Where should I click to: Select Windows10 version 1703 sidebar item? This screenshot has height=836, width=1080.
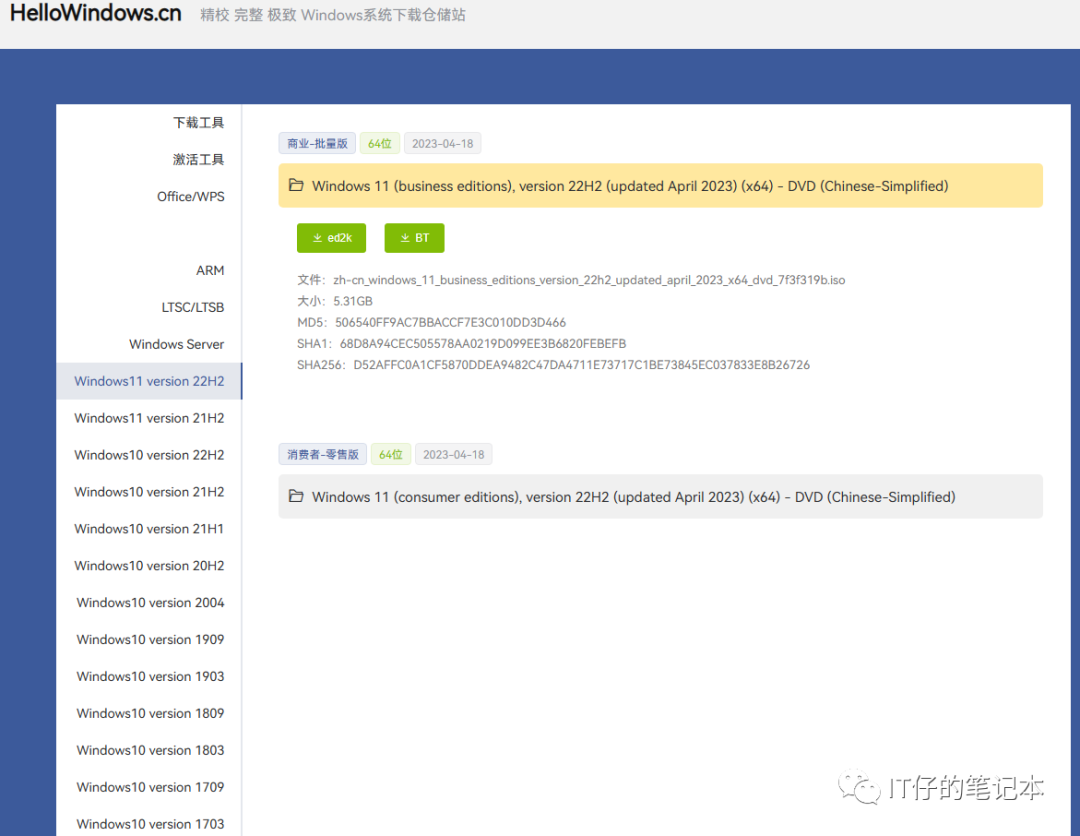point(149,824)
